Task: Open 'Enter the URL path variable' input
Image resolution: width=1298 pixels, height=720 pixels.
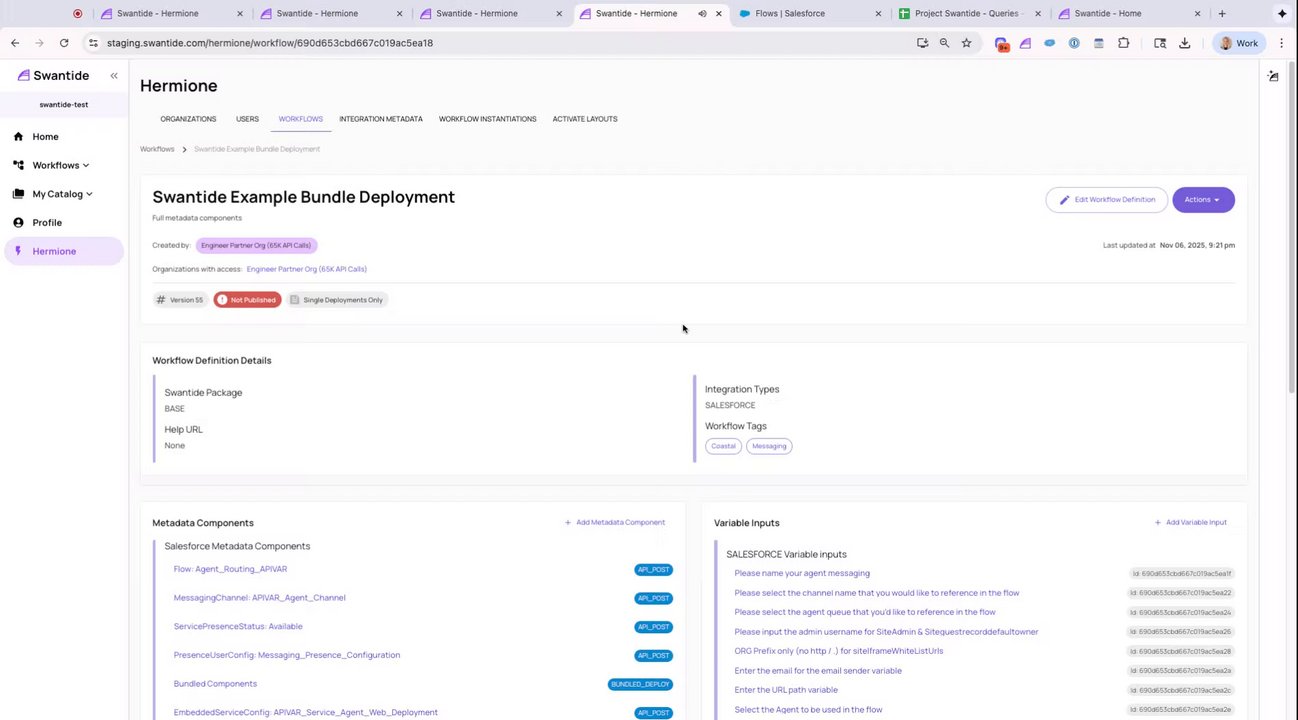Action: click(x=786, y=690)
